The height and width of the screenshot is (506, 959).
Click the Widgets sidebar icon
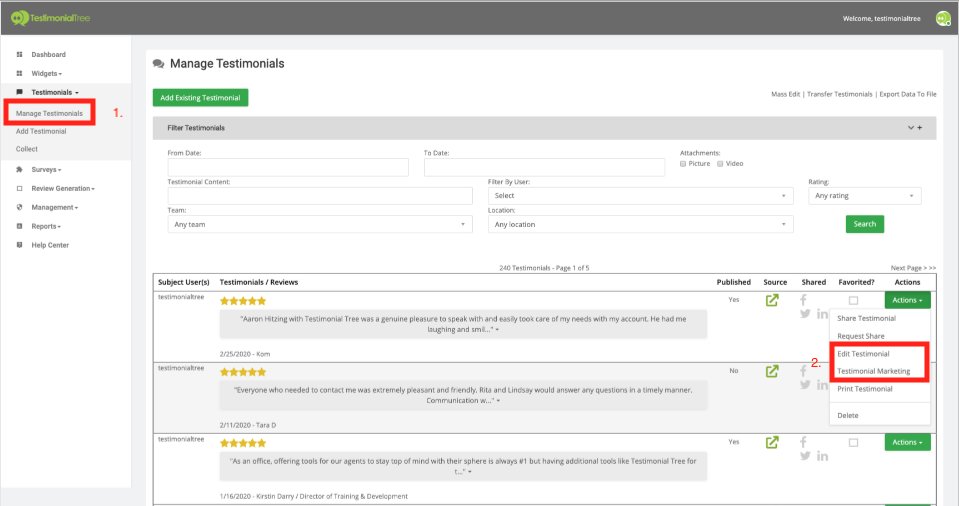(19, 73)
